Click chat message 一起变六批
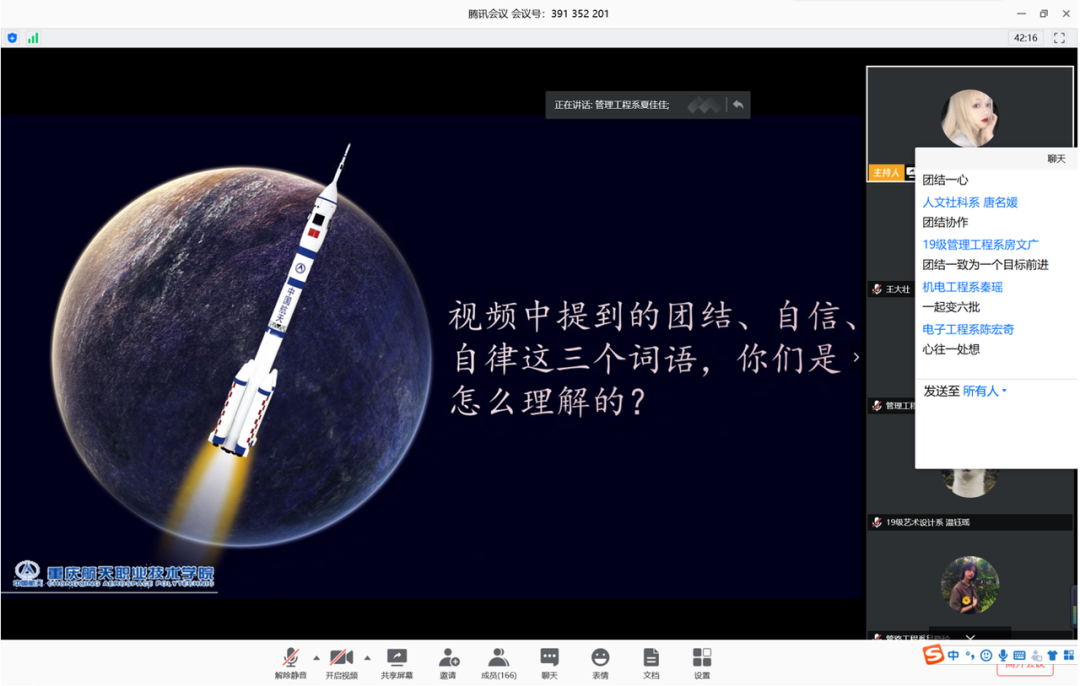 pyautogui.click(x=951, y=307)
